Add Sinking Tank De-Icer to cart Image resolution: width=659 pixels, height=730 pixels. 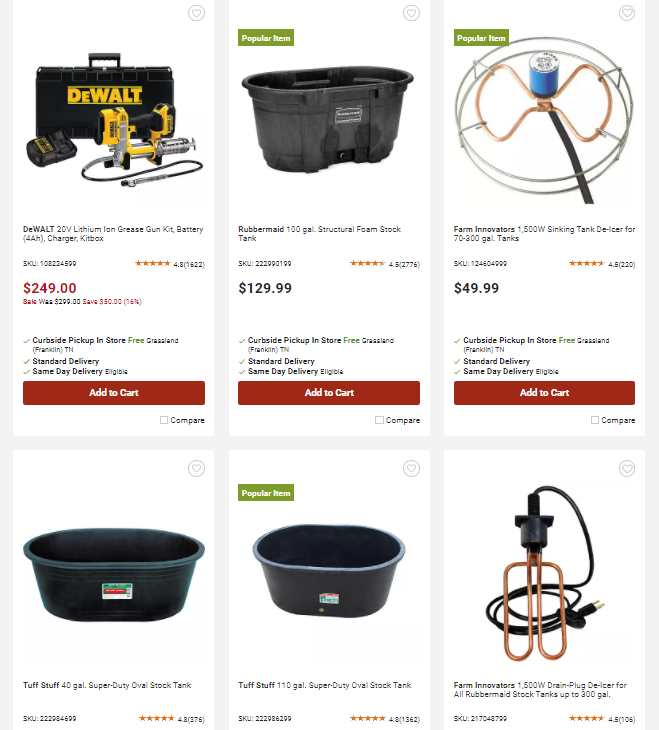[544, 392]
